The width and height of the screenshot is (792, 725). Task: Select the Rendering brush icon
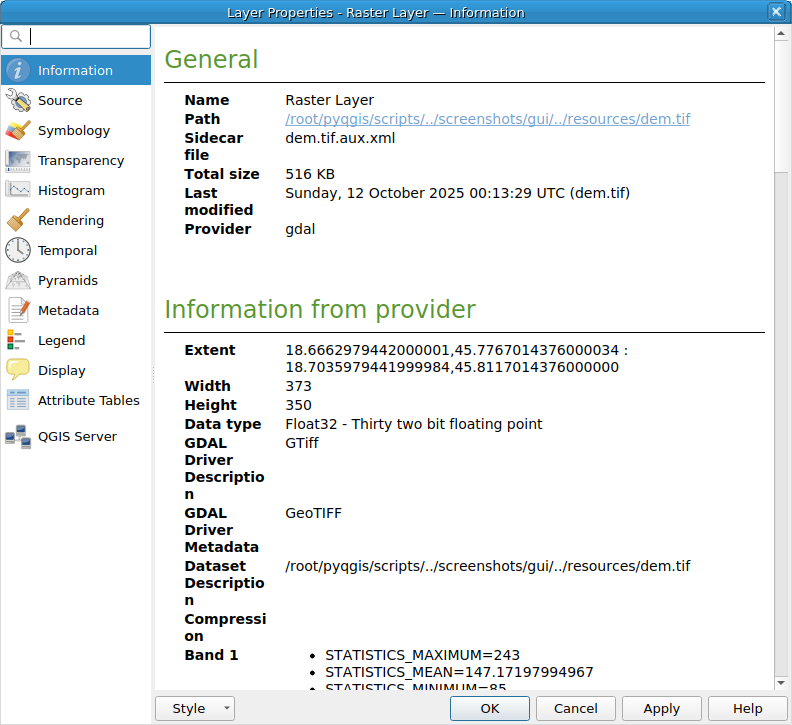click(x=18, y=220)
